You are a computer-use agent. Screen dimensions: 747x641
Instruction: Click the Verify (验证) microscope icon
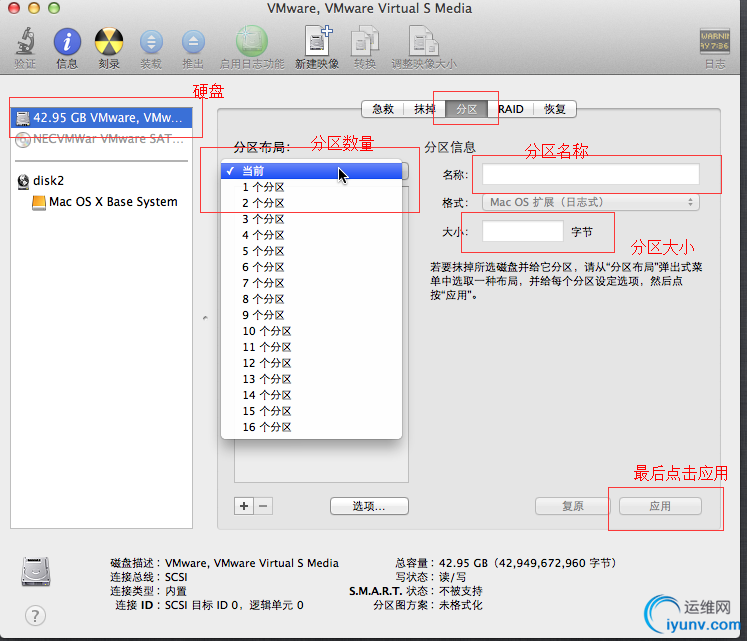[25, 41]
